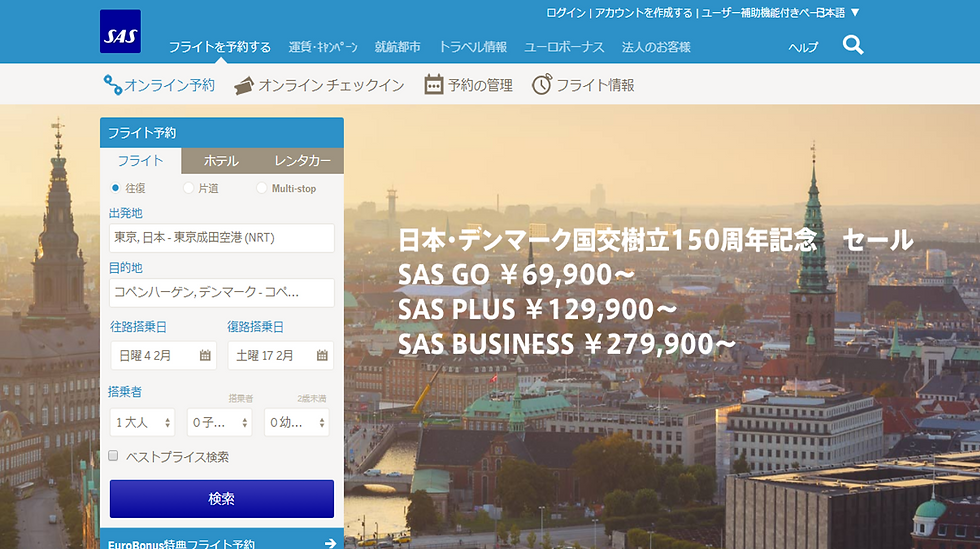Expand the 日本語 language dropdown

point(838,13)
